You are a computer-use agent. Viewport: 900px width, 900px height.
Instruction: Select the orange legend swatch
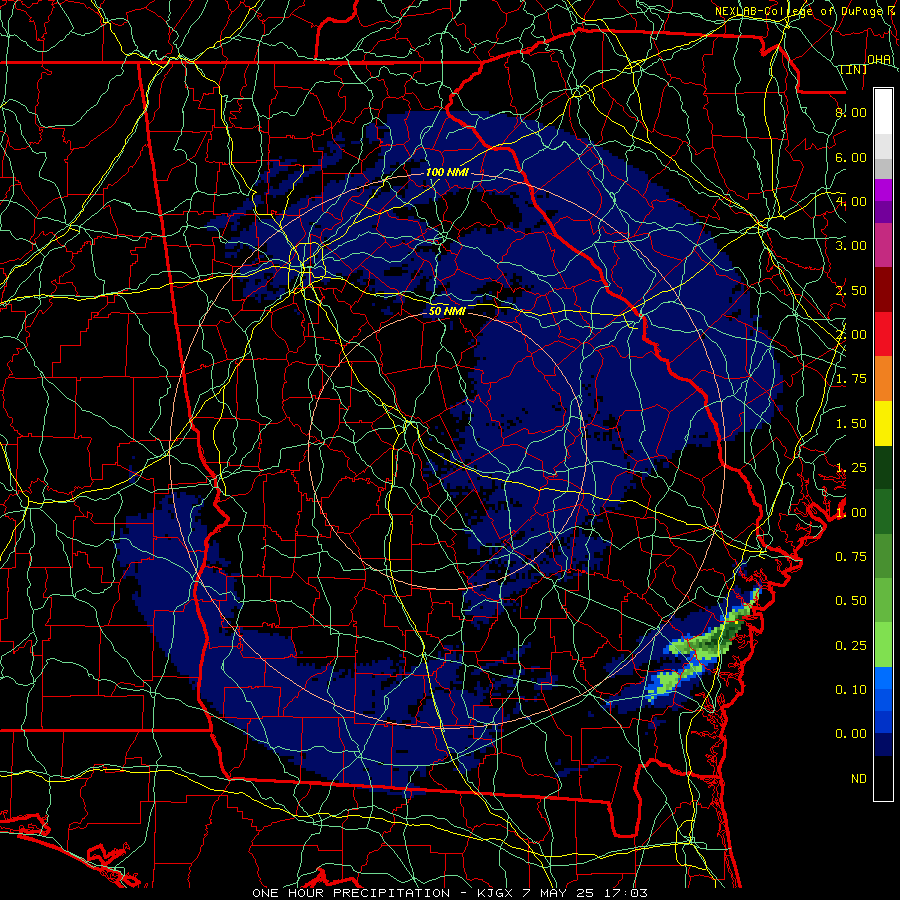[883, 379]
